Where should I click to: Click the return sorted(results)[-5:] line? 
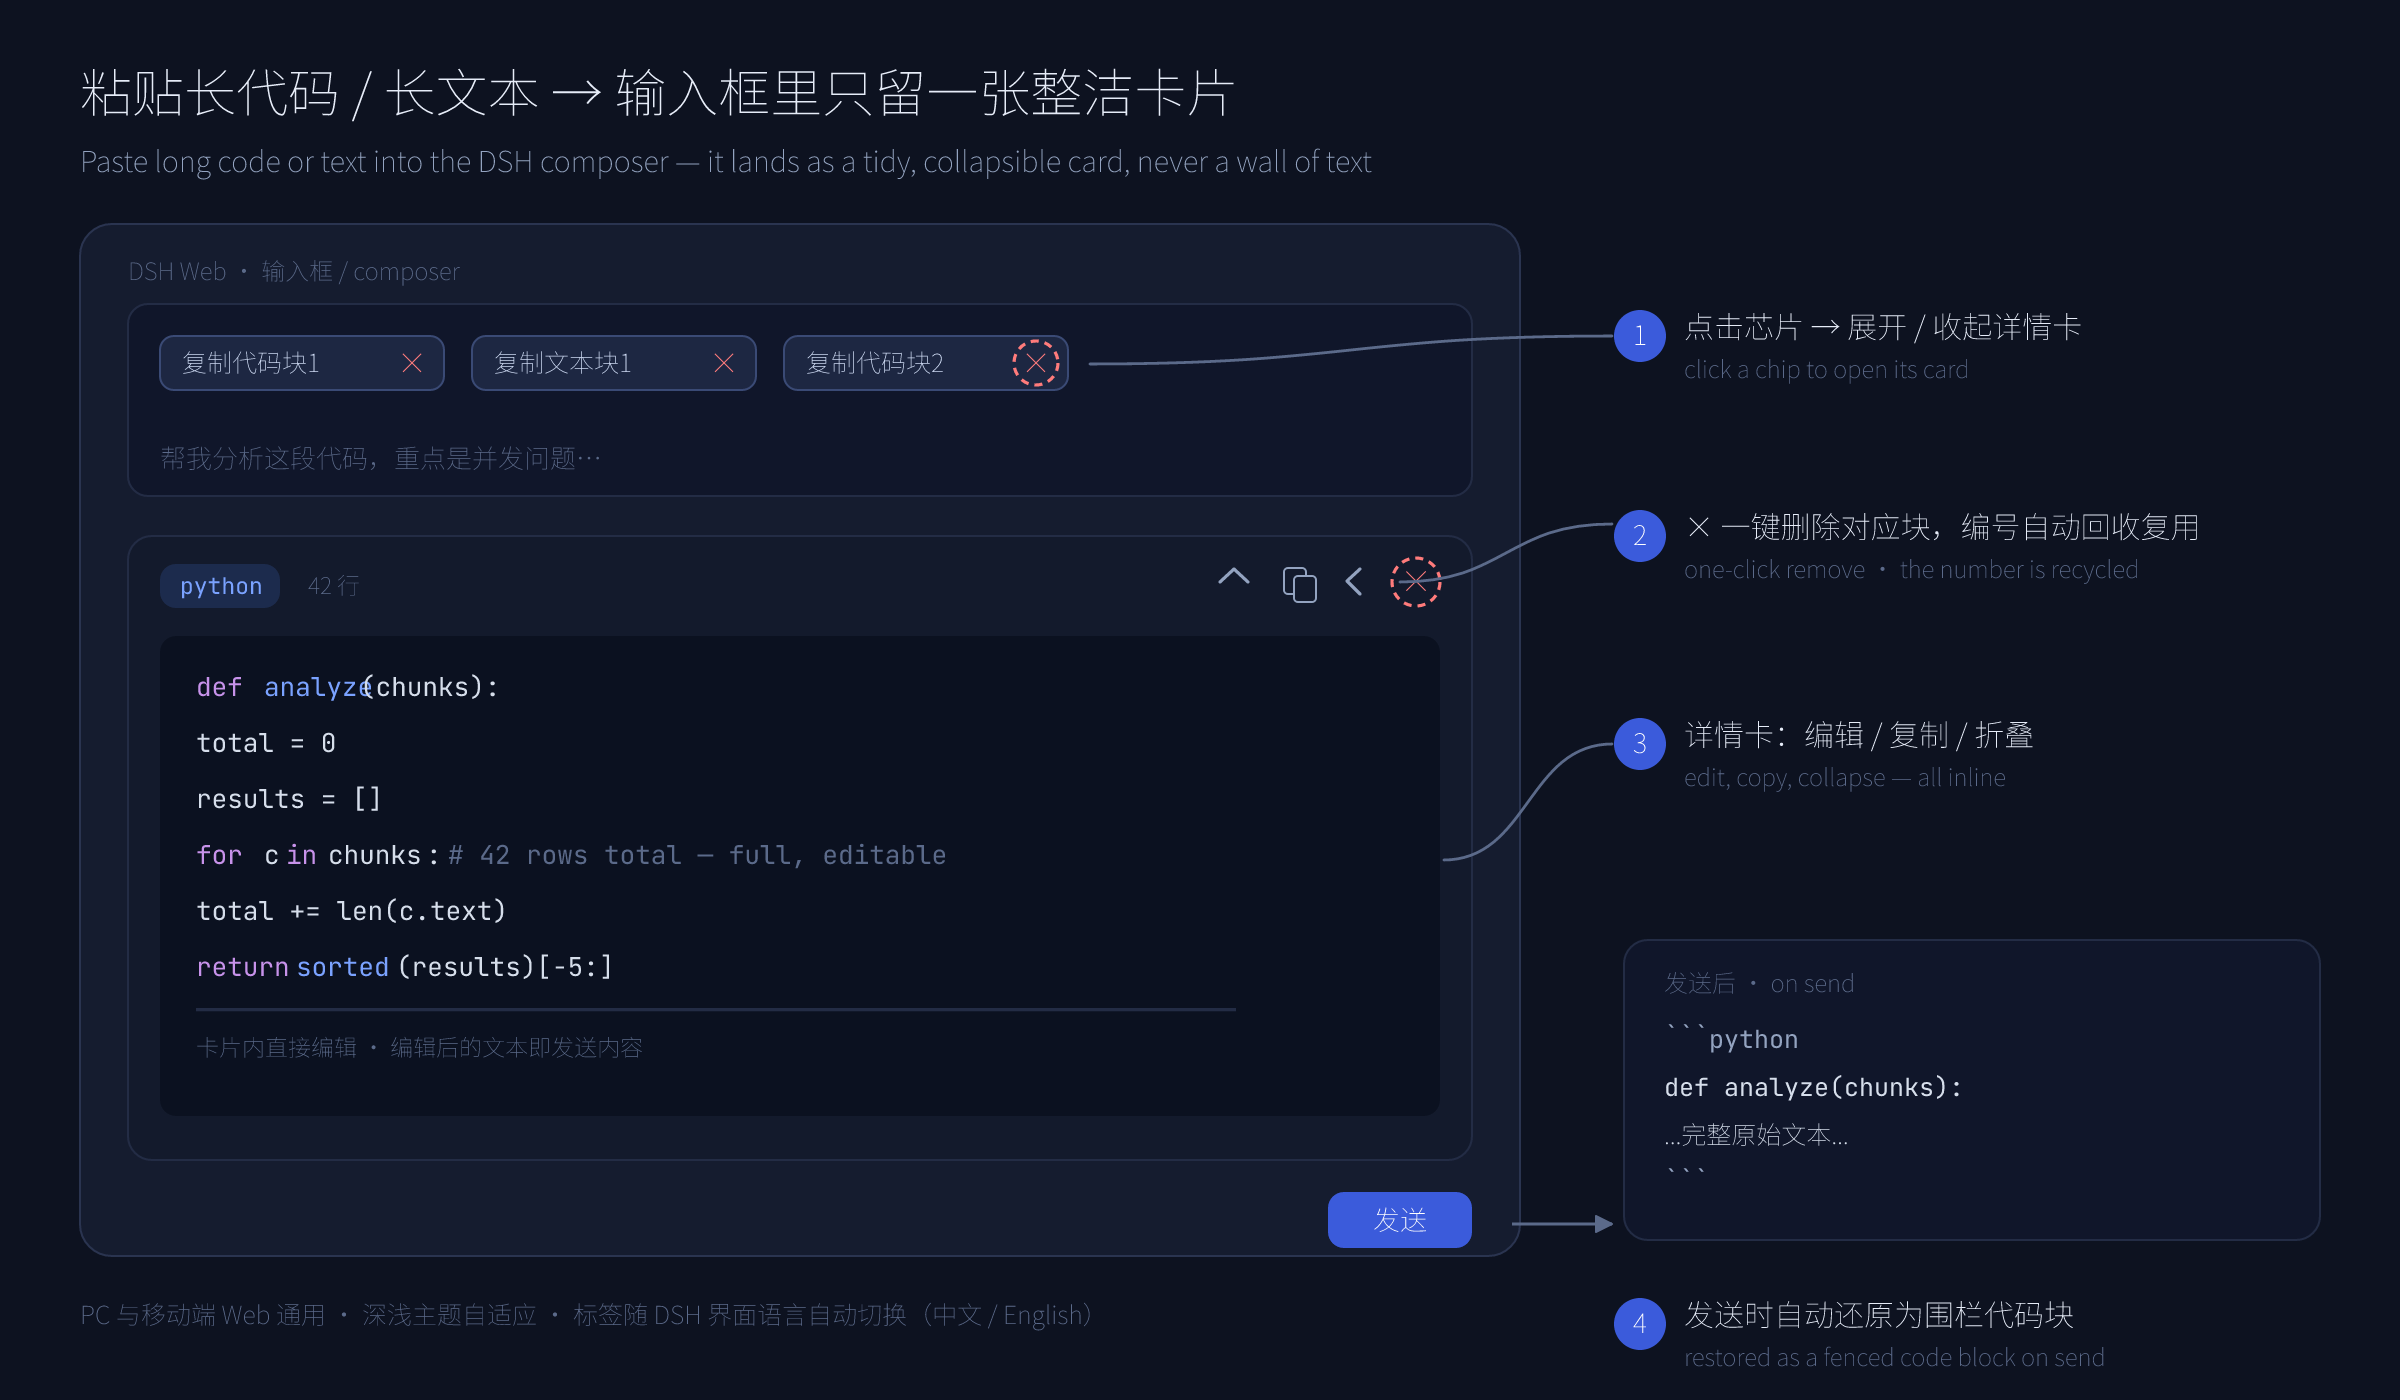[x=404, y=967]
